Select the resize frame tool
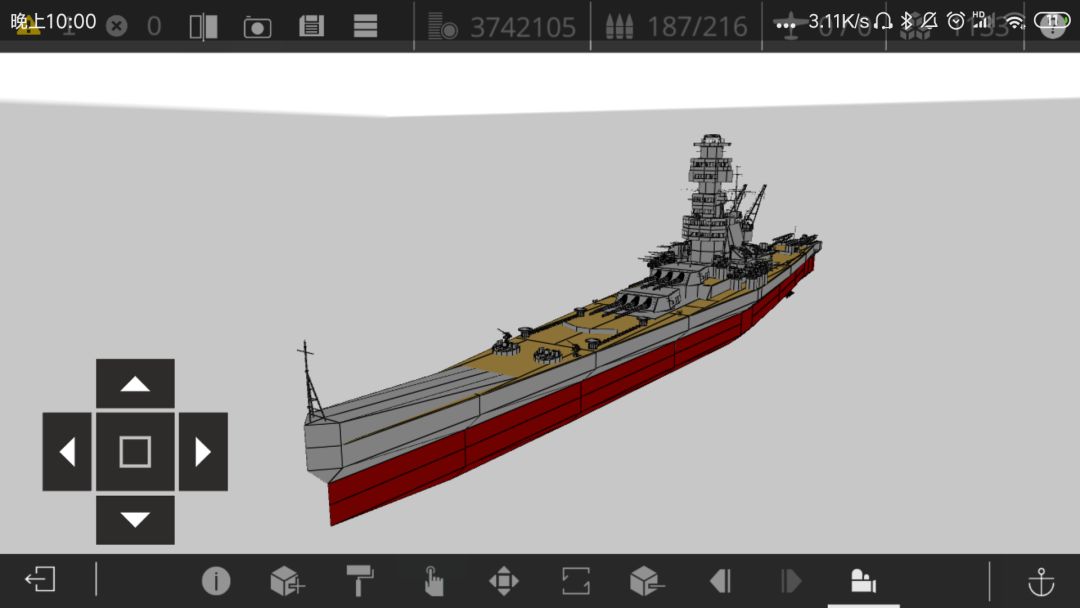The image size is (1080, 608). click(x=576, y=581)
